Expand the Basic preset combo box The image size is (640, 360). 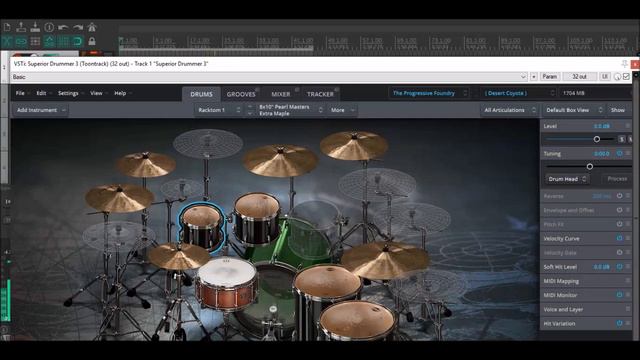[523, 77]
